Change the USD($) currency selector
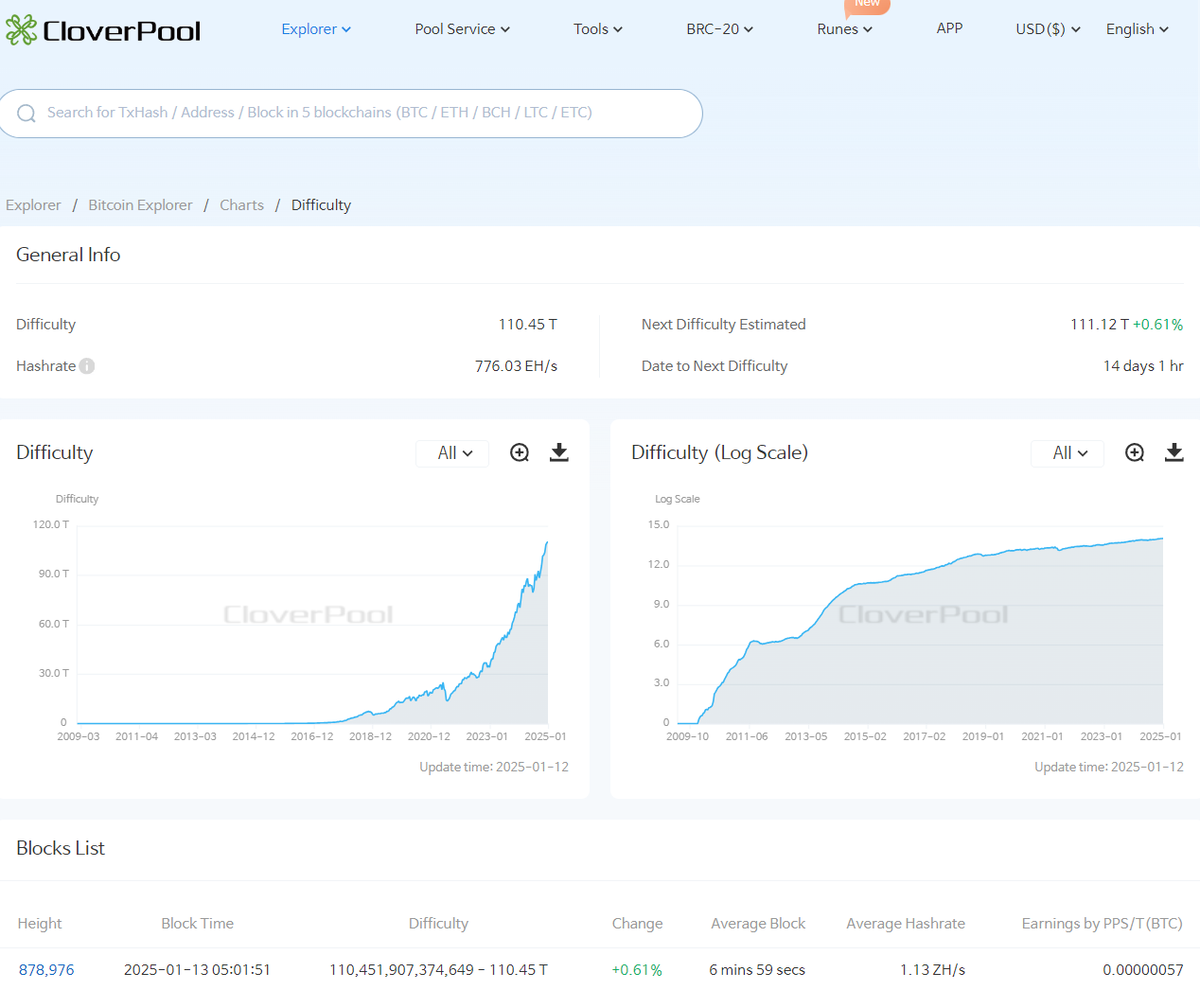The image size is (1200, 990). pyautogui.click(x=1048, y=29)
